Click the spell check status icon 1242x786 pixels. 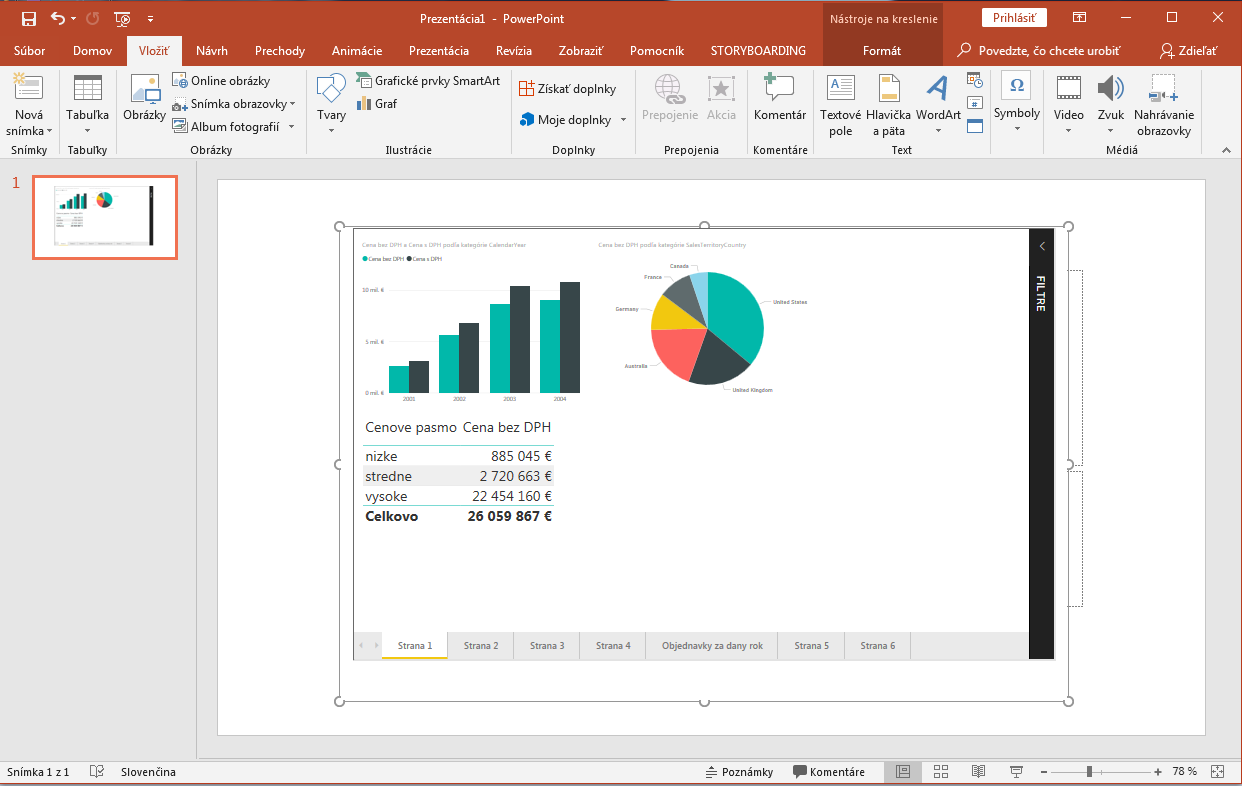[x=97, y=772]
